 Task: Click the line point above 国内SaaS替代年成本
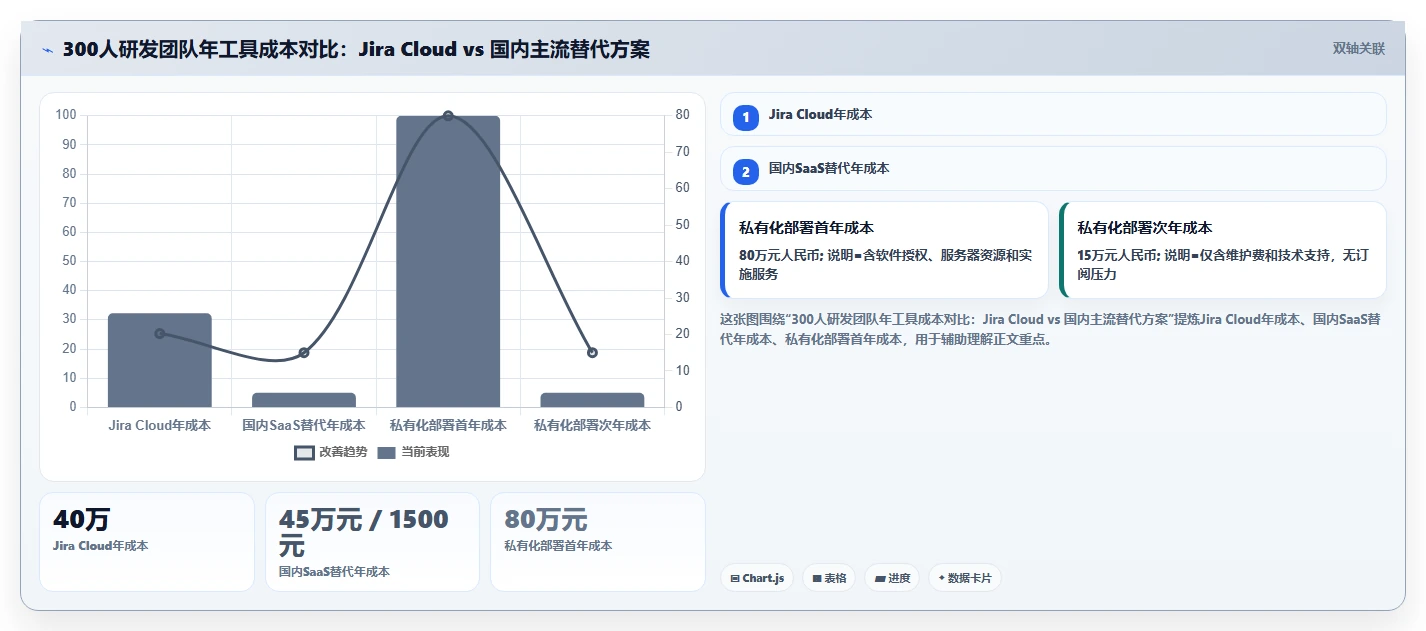(304, 352)
